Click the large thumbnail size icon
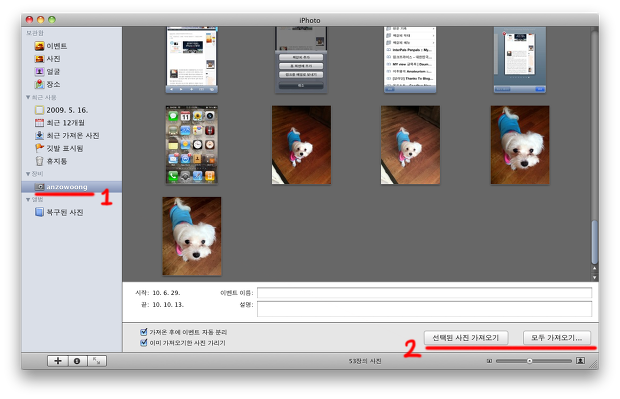The width and height of the screenshot is (620, 399). (580, 360)
